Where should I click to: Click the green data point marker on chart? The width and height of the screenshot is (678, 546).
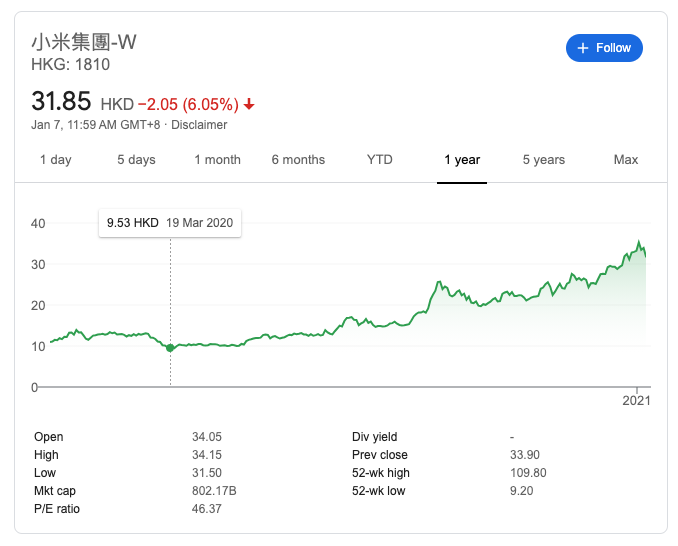tap(170, 348)
